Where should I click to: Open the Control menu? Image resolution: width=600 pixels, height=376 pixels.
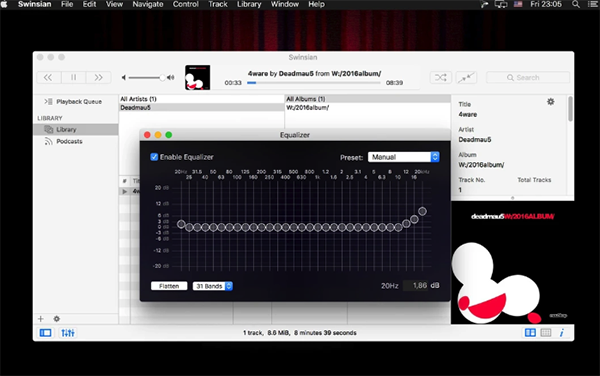[186, 4]
